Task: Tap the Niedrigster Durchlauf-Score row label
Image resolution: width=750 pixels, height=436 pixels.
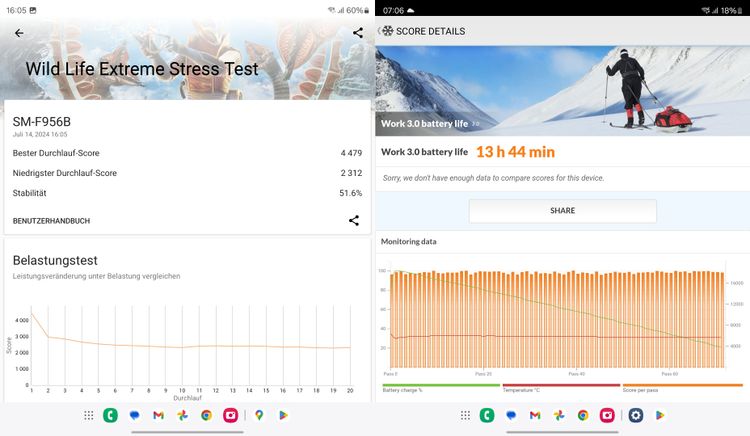Action: [65, 173]
